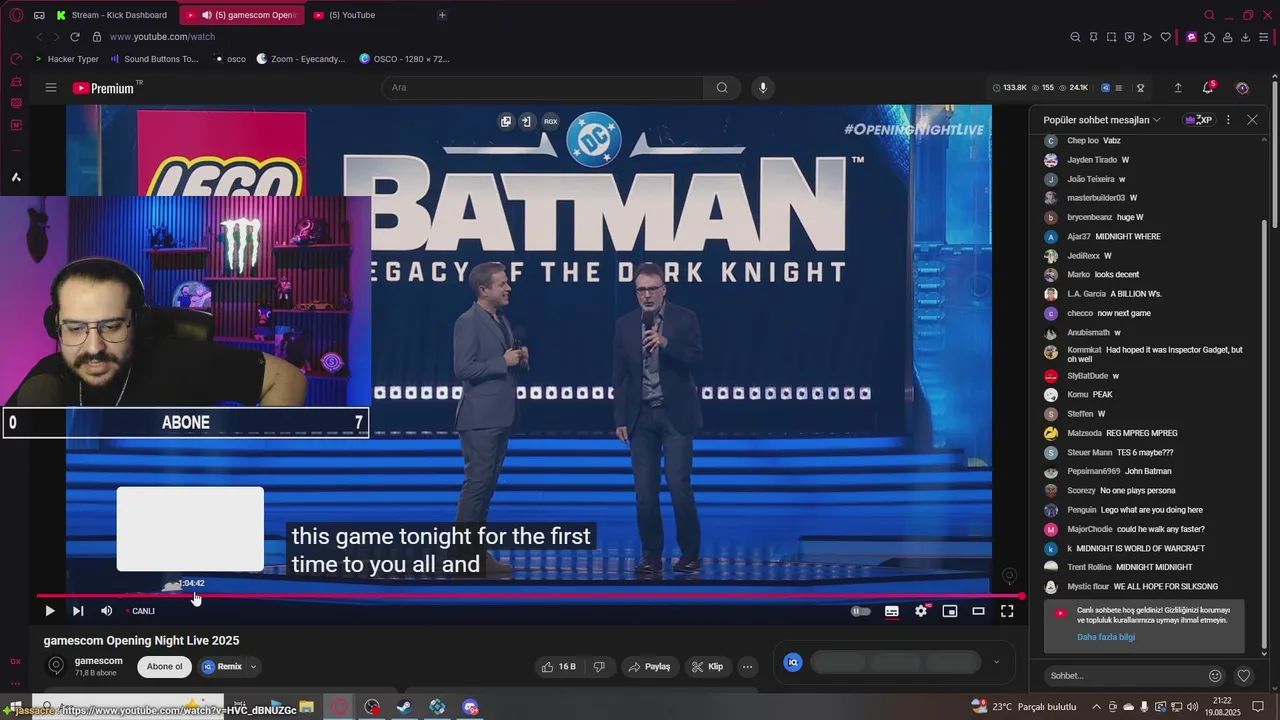1280x720 pixels.
Task: Enable miniplayer mode
Action: pyautogui.click(x=950, y=611)
